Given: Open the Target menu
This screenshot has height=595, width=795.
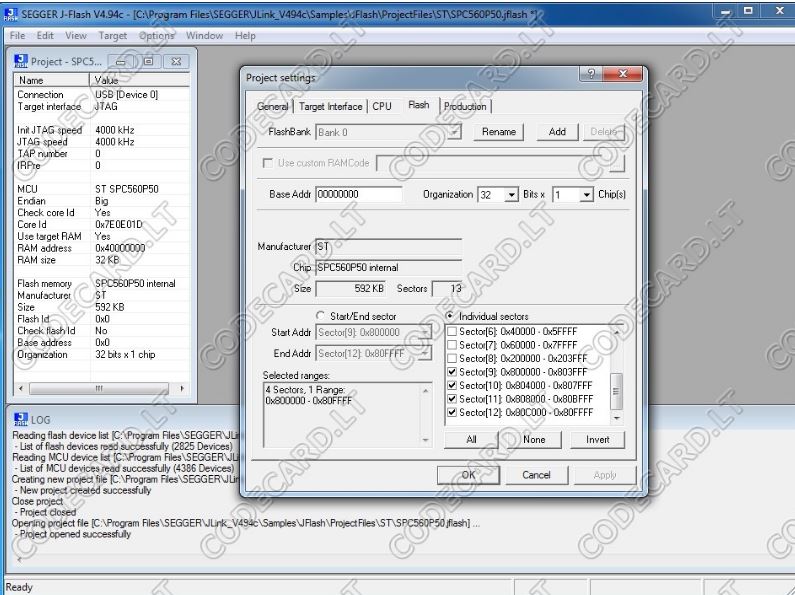Looking at the screenshot, I should [113, 35].
